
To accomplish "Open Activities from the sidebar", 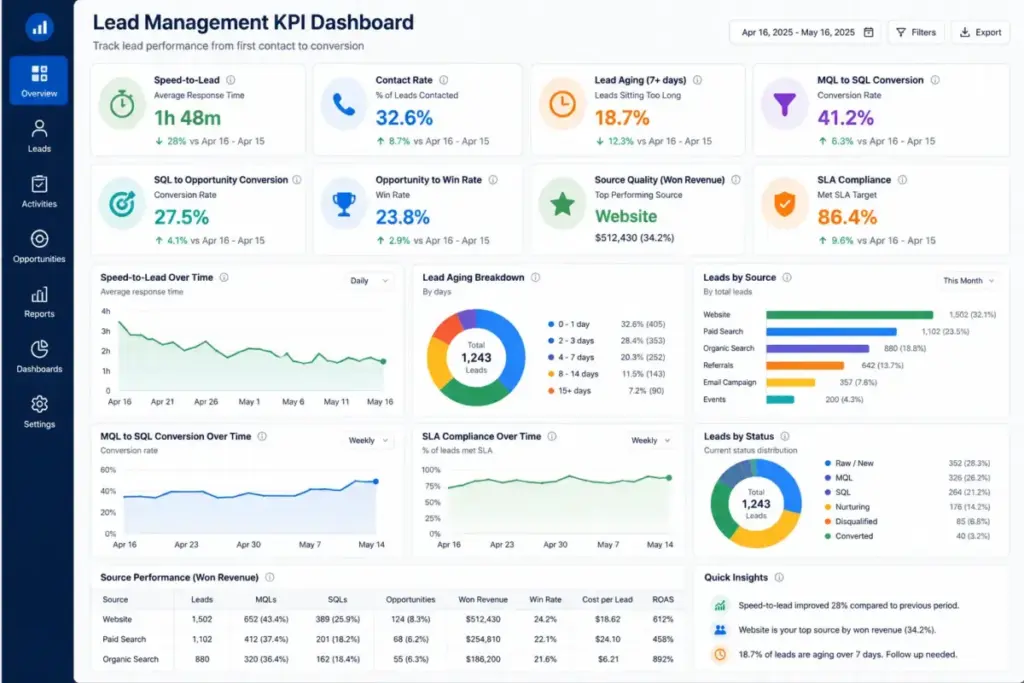I will (x=39, y=191).
